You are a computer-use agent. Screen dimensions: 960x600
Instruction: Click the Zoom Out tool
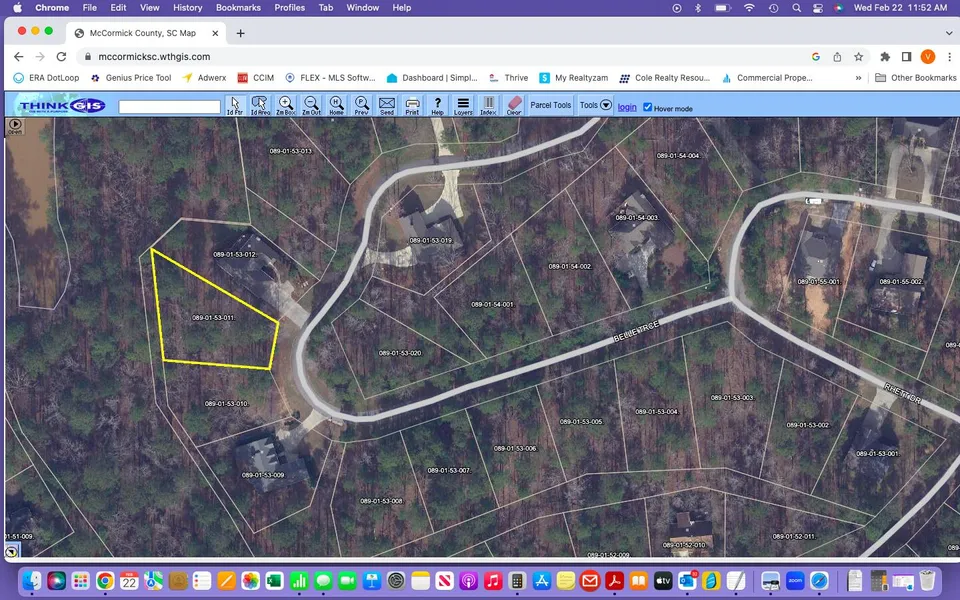click(x=311, y=105)
